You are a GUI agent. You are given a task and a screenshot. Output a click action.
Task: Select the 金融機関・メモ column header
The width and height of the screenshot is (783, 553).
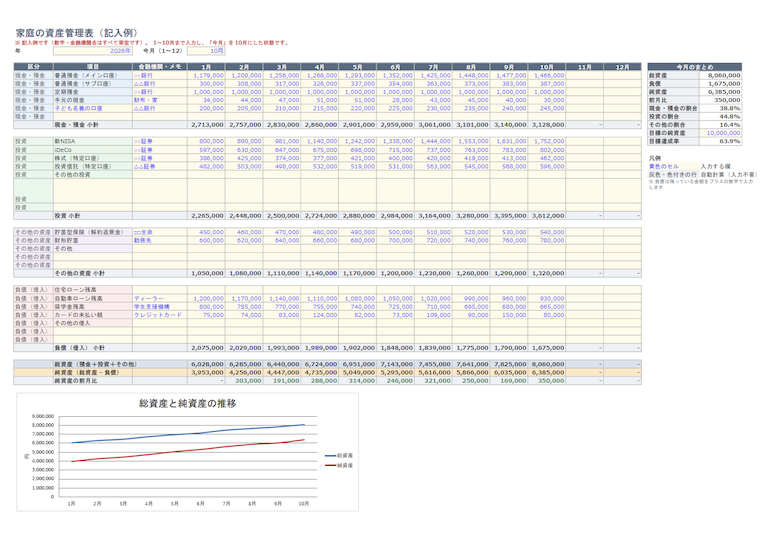[x=160, y=67]
